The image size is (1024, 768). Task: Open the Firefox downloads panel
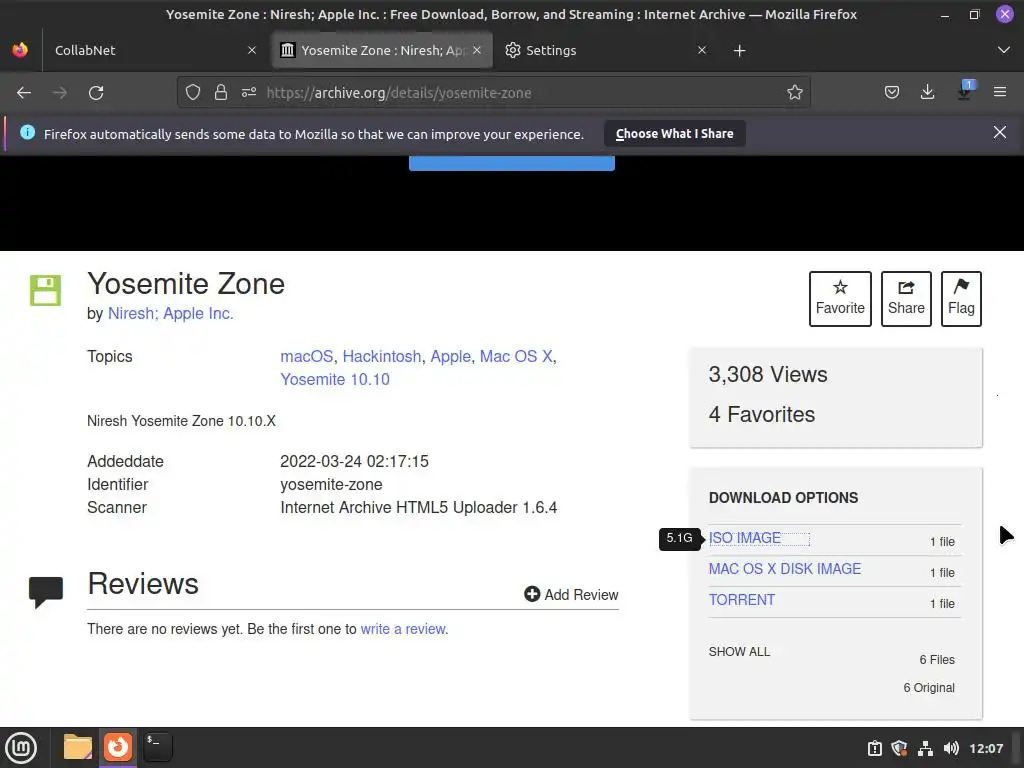click(x=927, y=93)
